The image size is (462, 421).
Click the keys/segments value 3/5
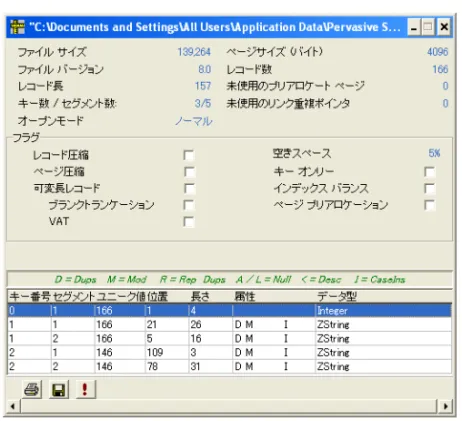tap(203, 103)
